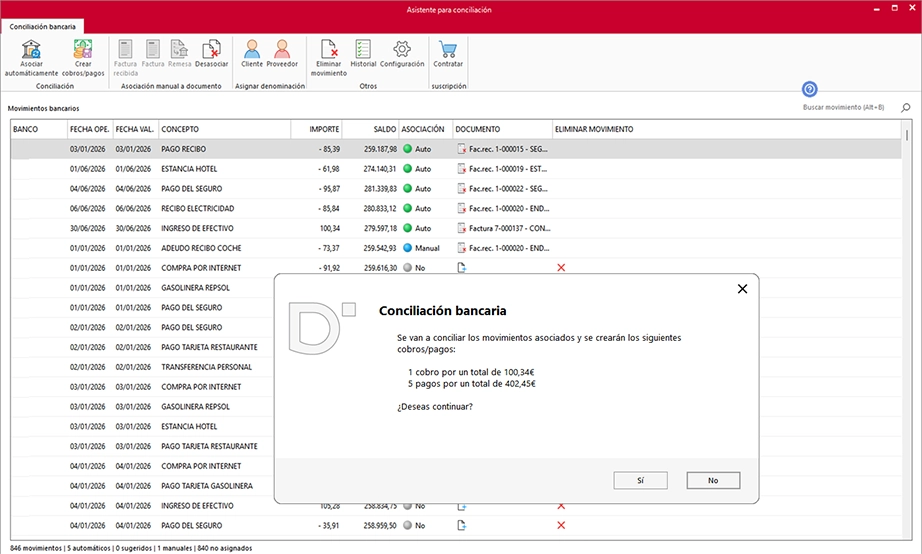The height and width of the screenshot is (554, 922).
Task: Sort by FECHA VAL. column header
Action: pos(136,129)
